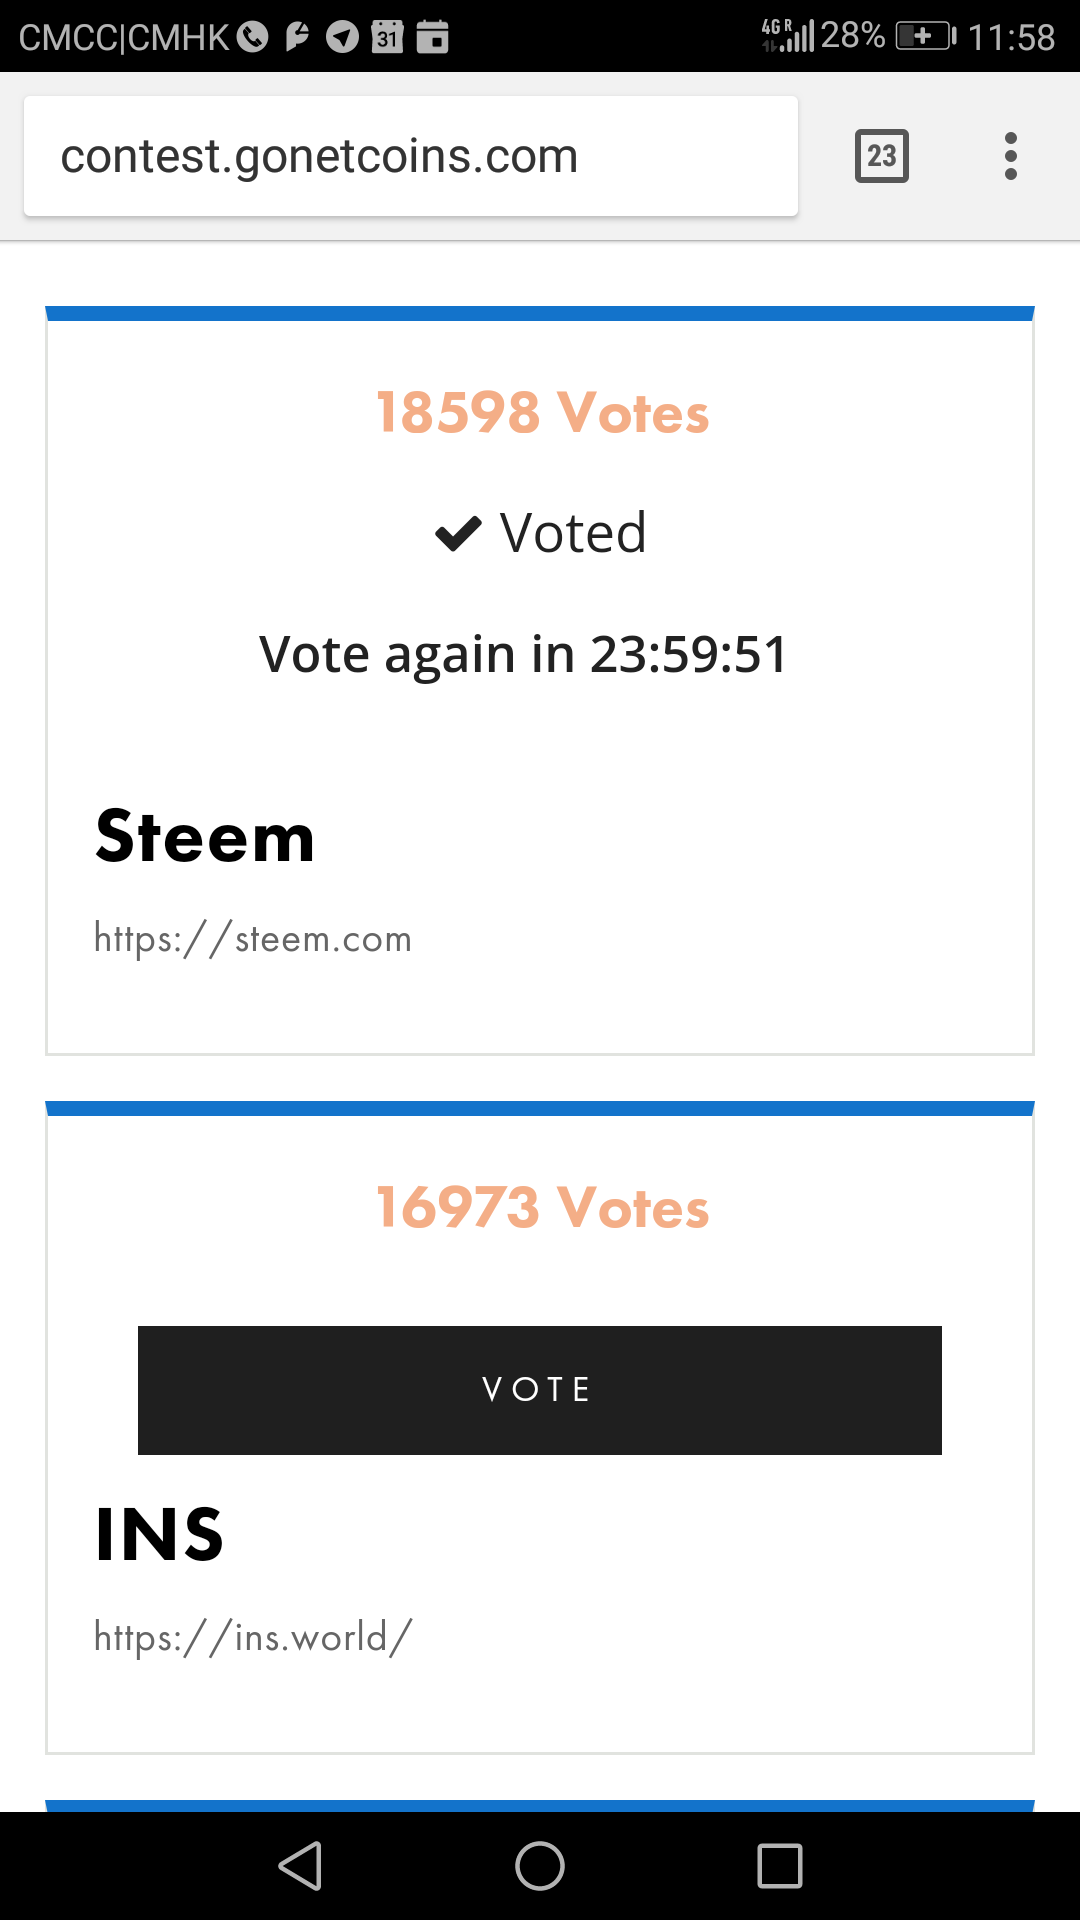Click the Voted checkmark icon for Steem

(458, 533)
